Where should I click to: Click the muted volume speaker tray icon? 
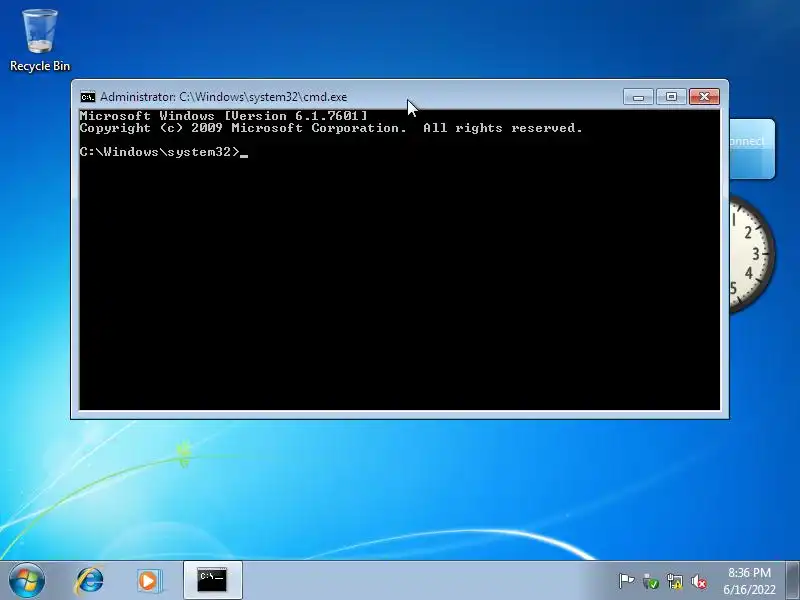pyautogui.click(x=699, y=581)
